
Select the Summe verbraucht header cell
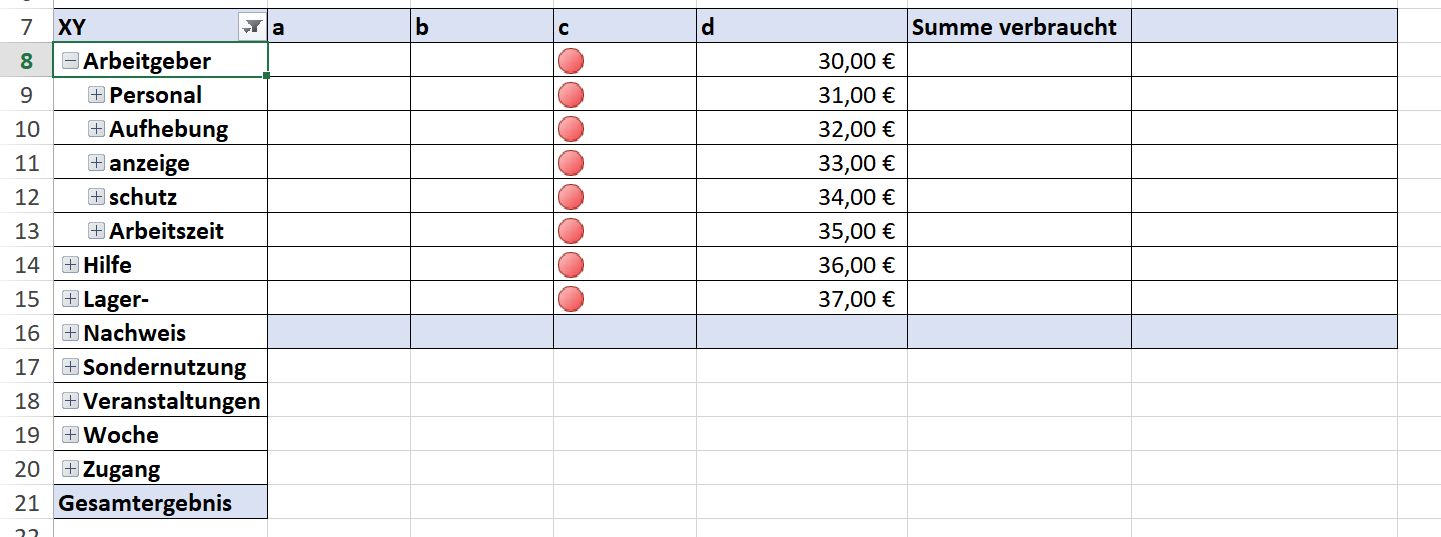[x=1019, y=27]
